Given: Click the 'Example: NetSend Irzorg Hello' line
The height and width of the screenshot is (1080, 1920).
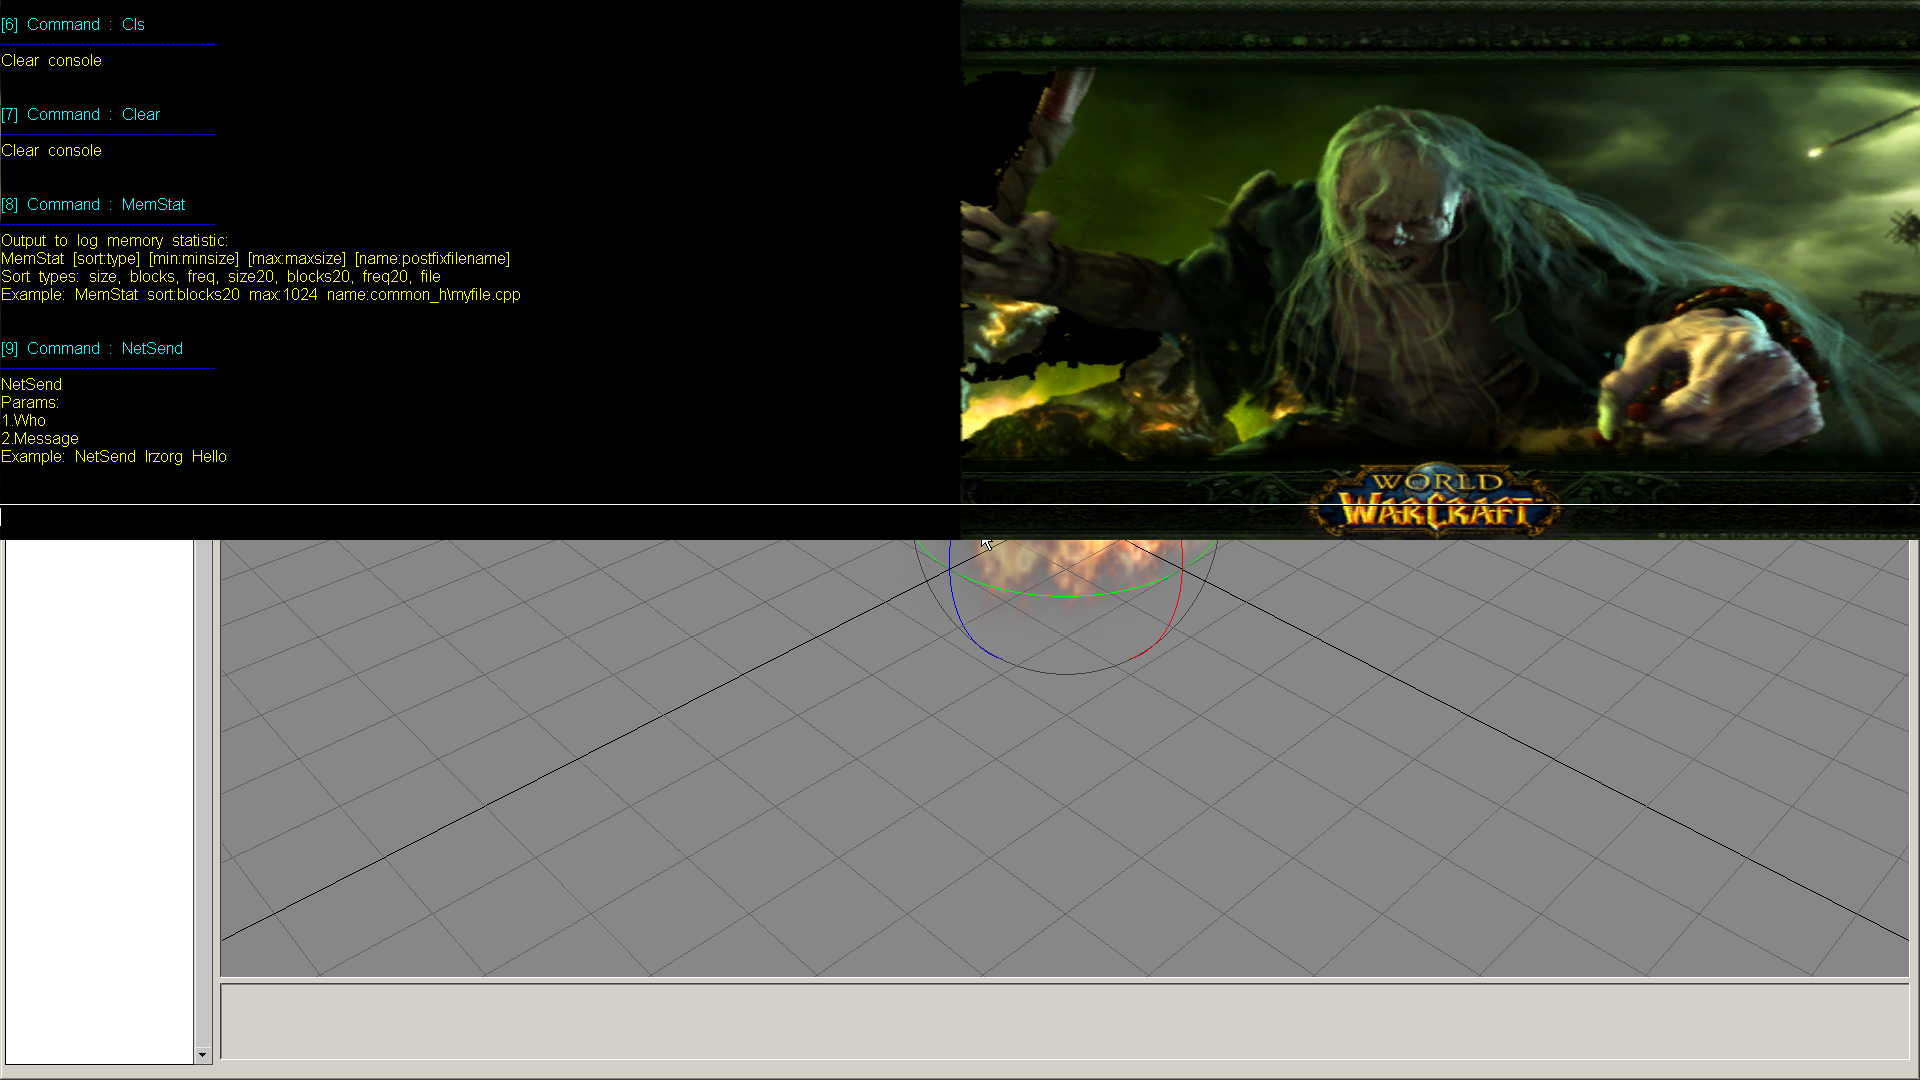Looking at the screenshot, I should 114,457.
